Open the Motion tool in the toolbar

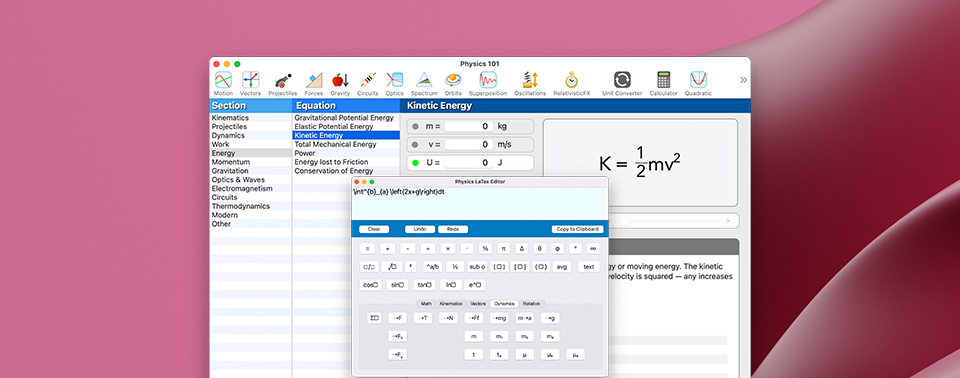click(223, 84)
